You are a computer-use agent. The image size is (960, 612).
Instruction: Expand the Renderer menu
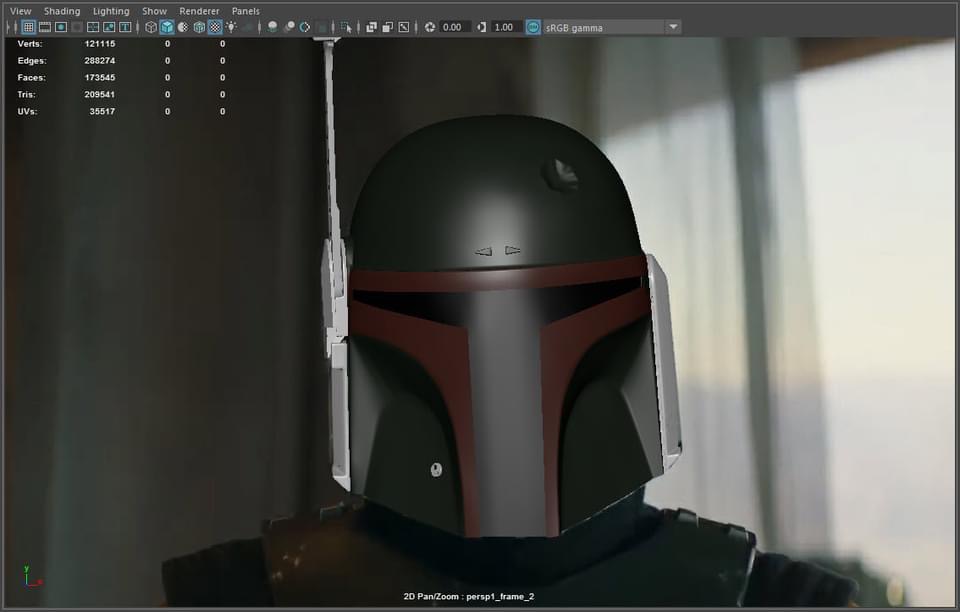point(199,11)
